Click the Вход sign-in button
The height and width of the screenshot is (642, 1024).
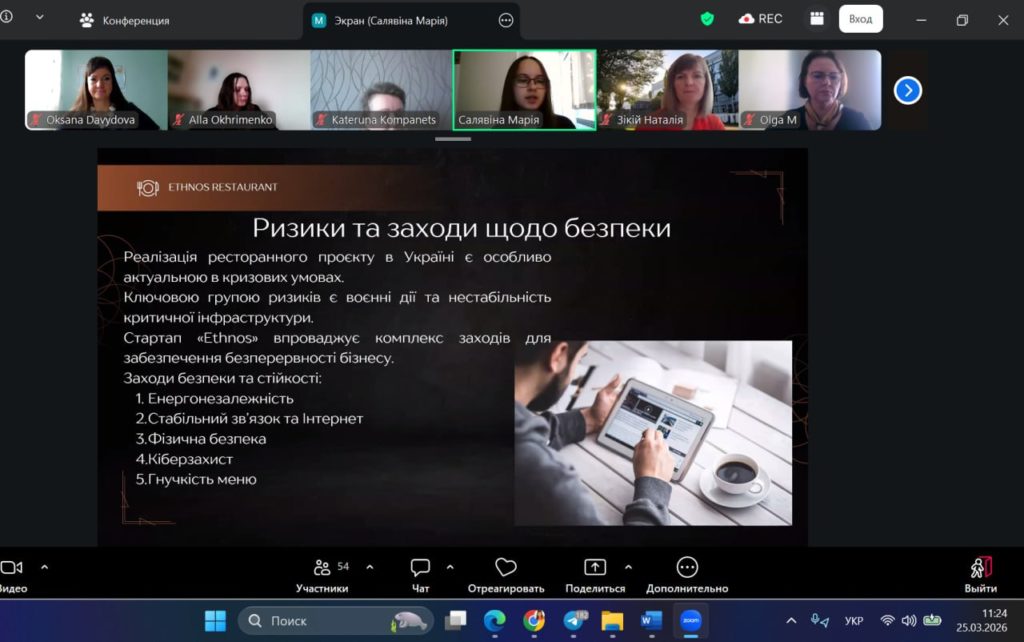point(860,19)
